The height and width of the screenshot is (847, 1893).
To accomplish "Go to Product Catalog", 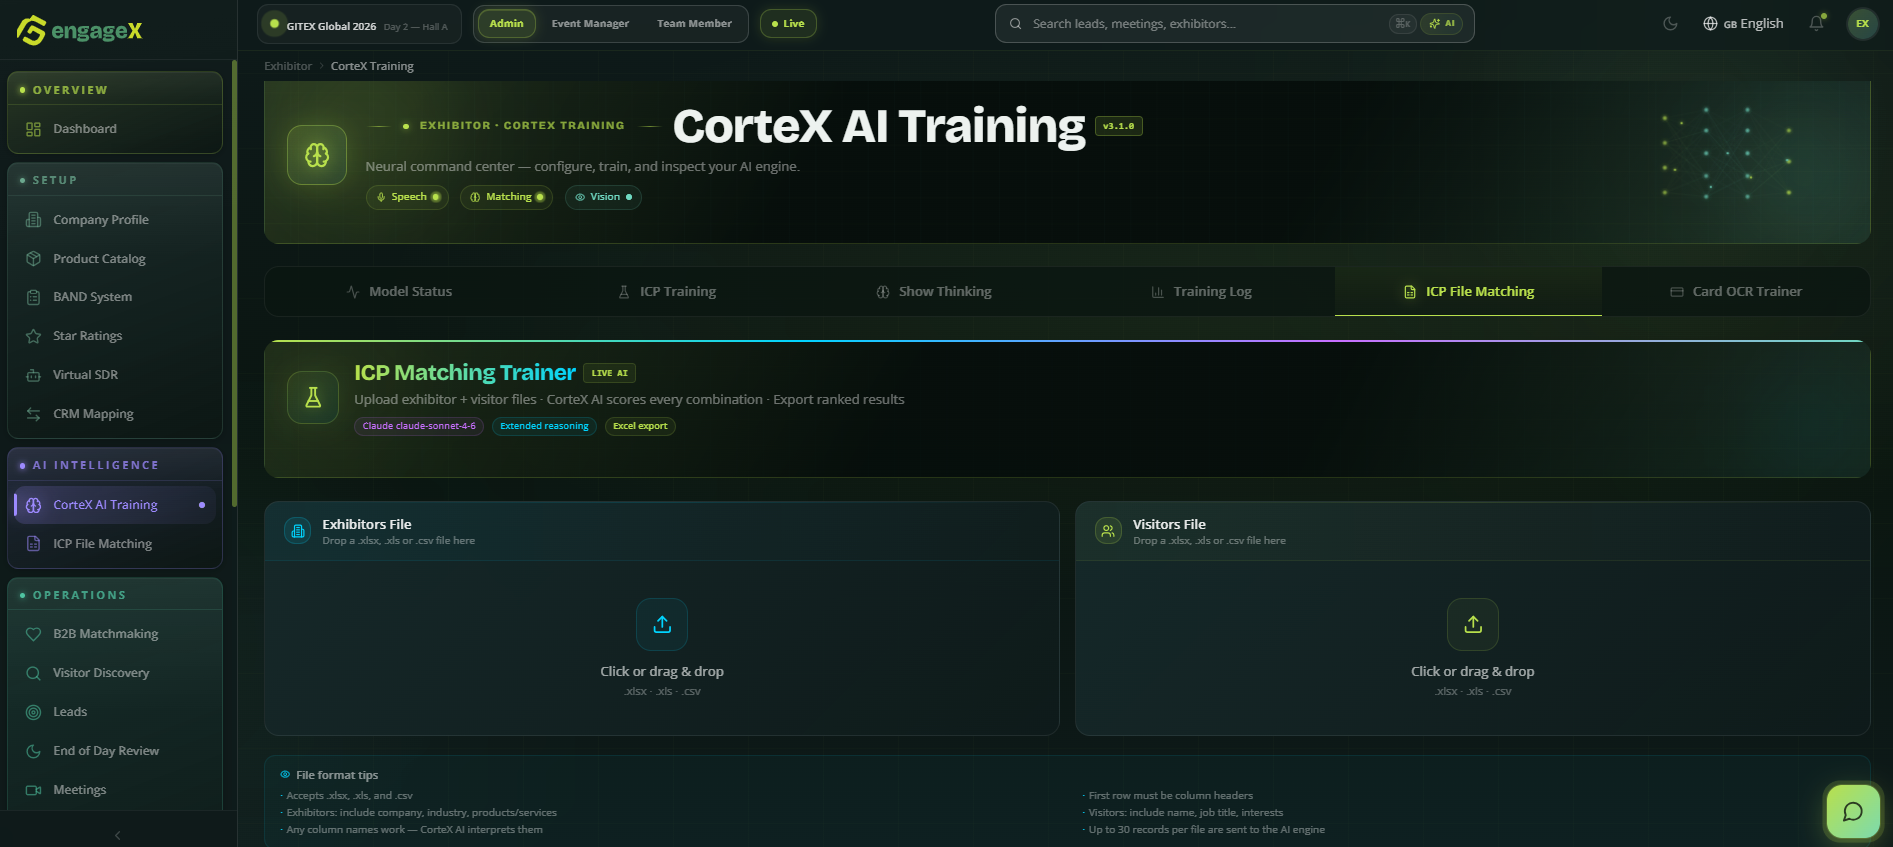I will [115, 259].
